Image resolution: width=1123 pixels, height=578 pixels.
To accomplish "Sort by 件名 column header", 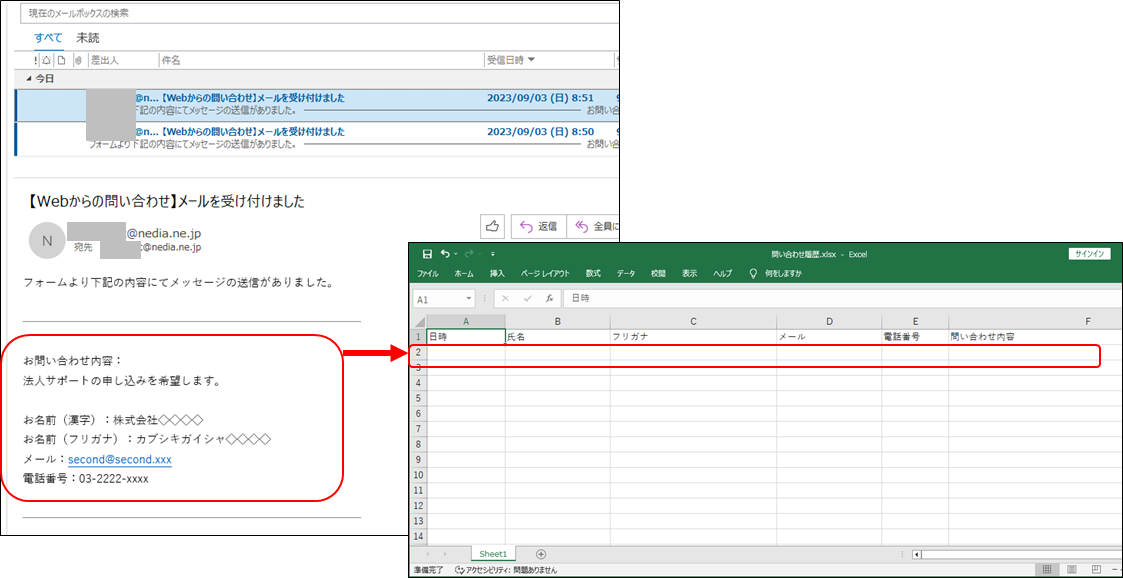I will tap(322, 60).
